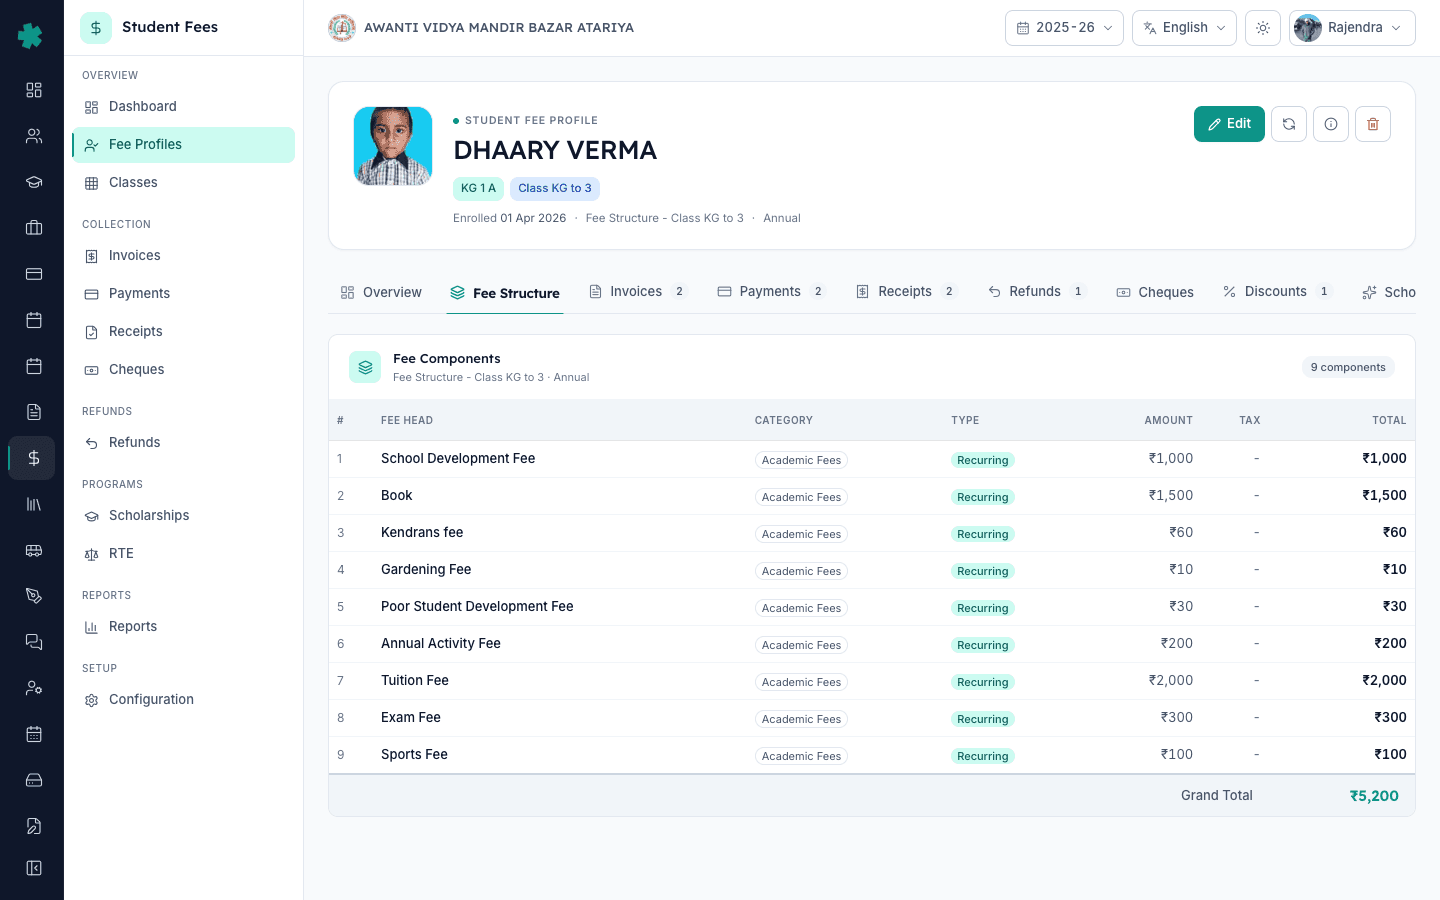Image resolution: width=1440 pixels, height=900 pixels.
Task: Open the user settings icon in left rail
Action: (34, 688)
